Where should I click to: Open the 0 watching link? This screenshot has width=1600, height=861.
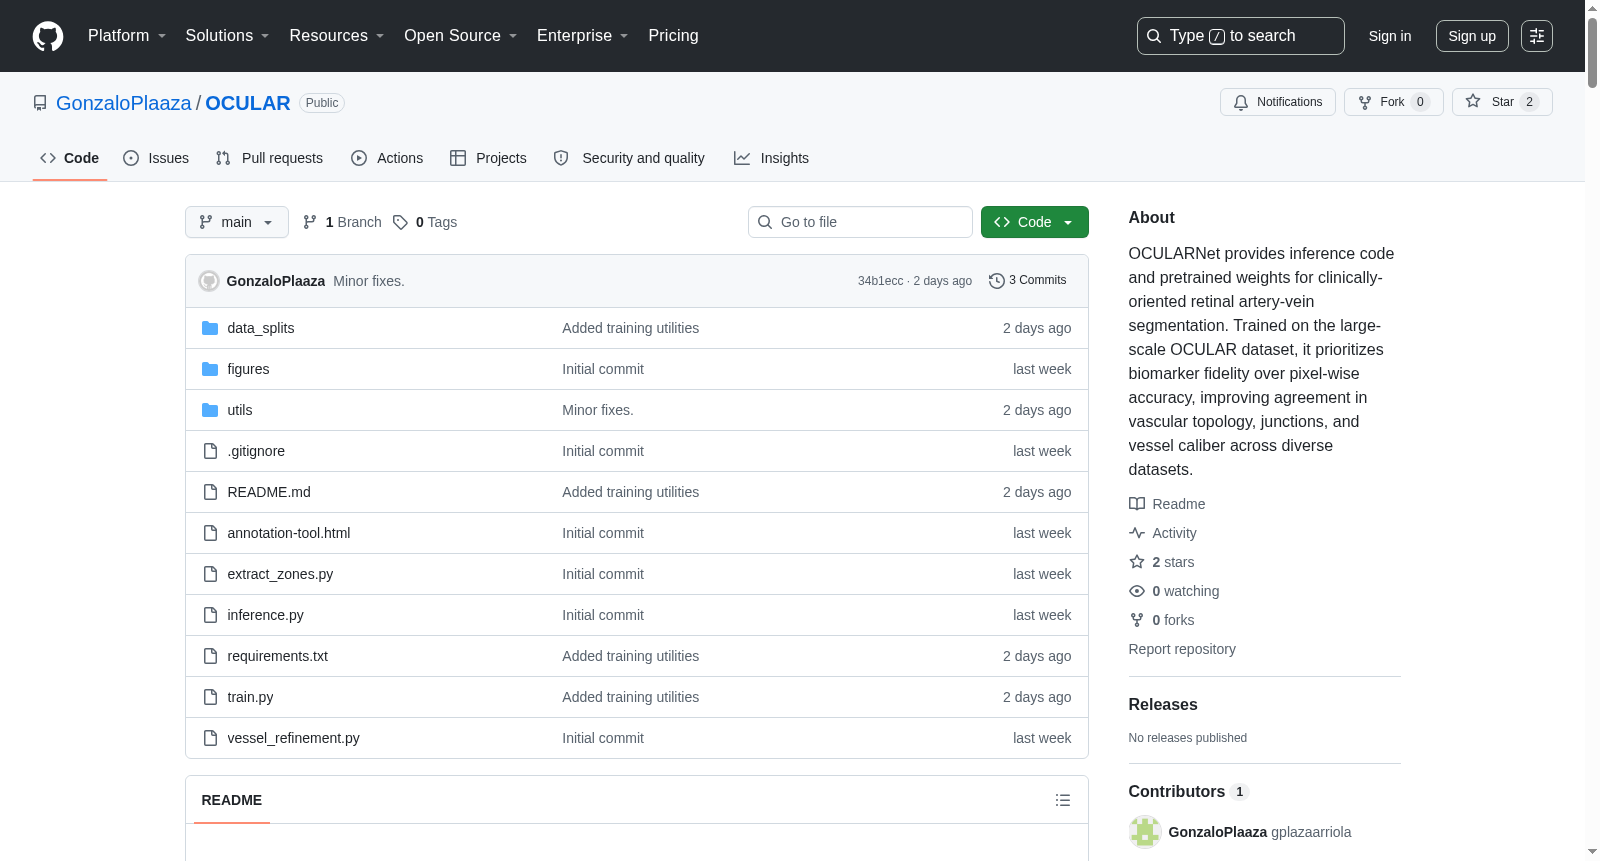point(1174,591)
